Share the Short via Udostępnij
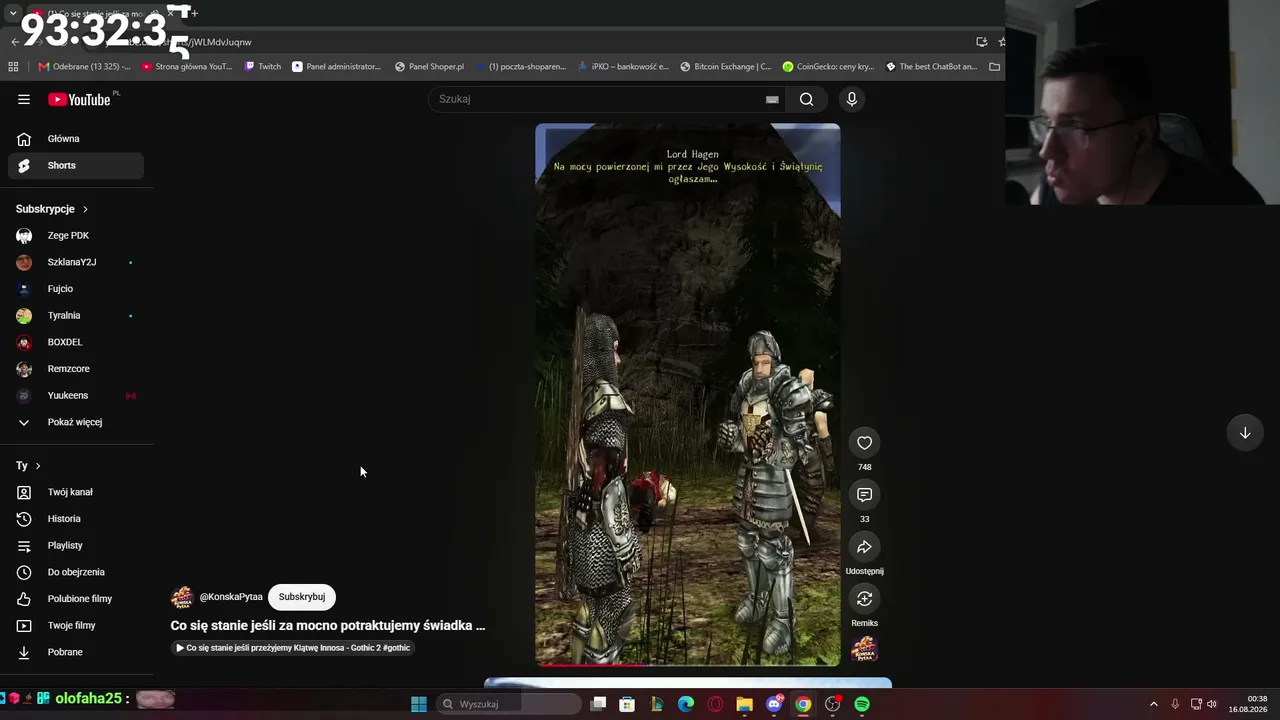 pos(864,547)
